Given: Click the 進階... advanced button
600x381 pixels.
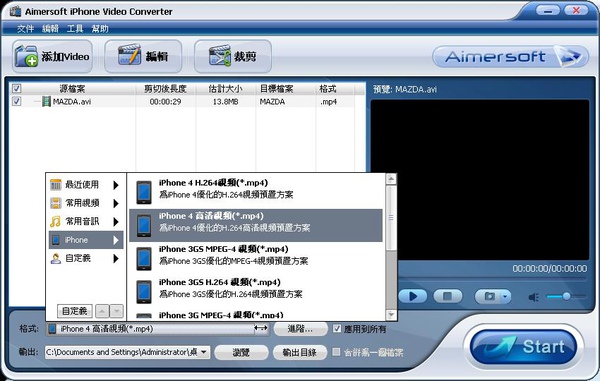Looking at the screenshot, I should (x=300, y=329).
